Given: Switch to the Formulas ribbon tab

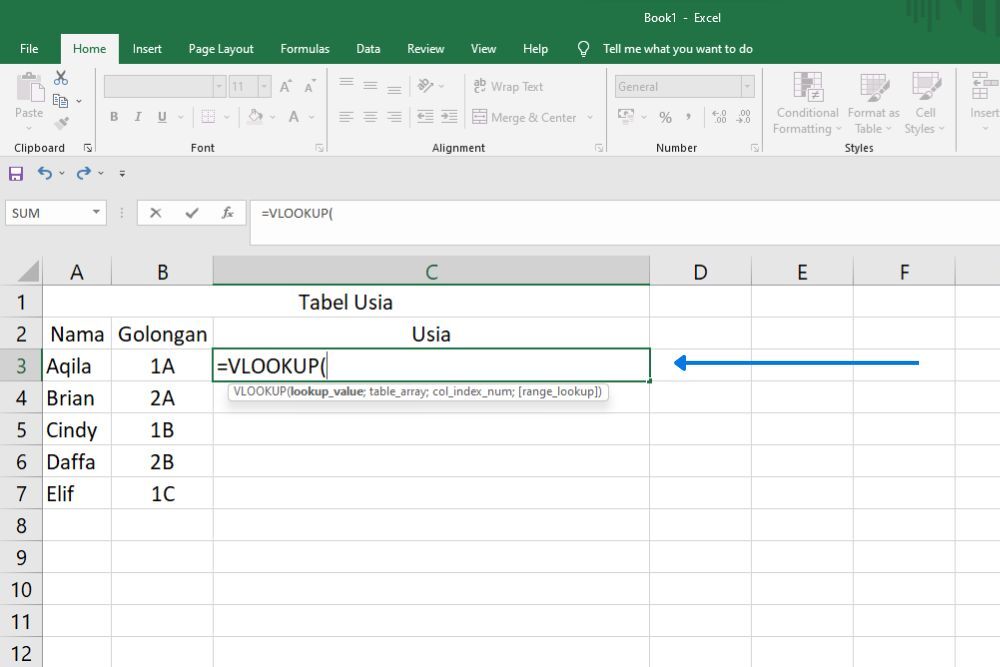Looking at the screenshot, I should [304, 48].
